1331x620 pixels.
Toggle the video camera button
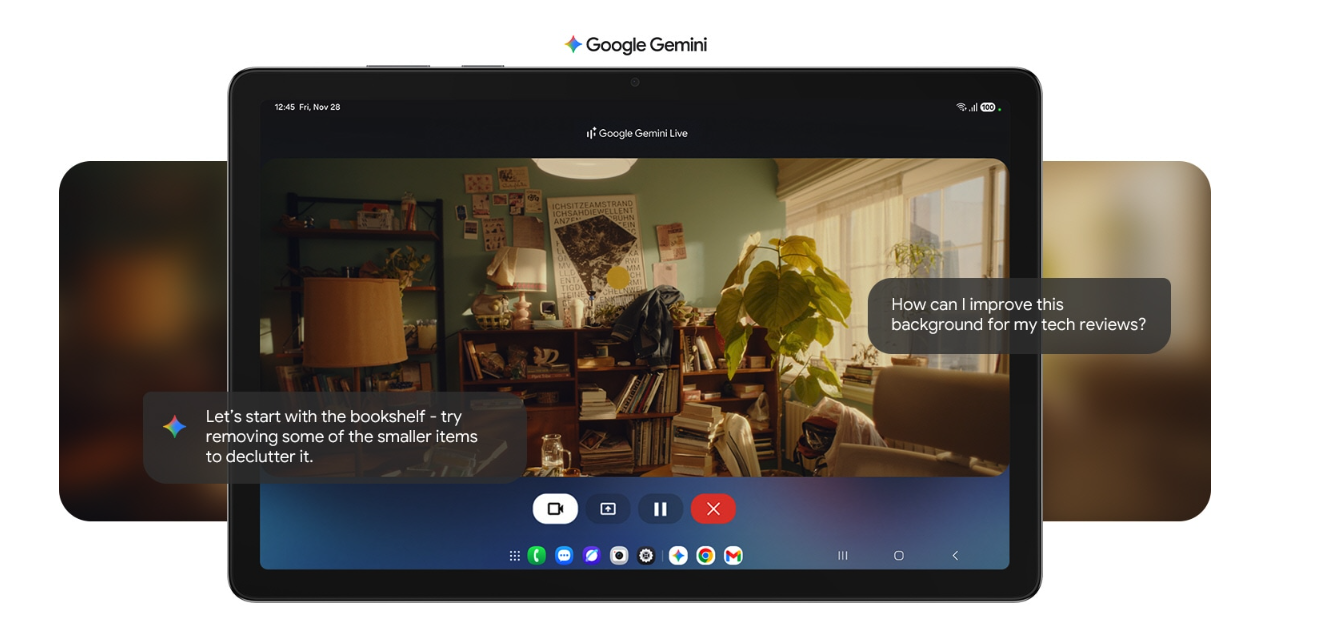point(555,509)
